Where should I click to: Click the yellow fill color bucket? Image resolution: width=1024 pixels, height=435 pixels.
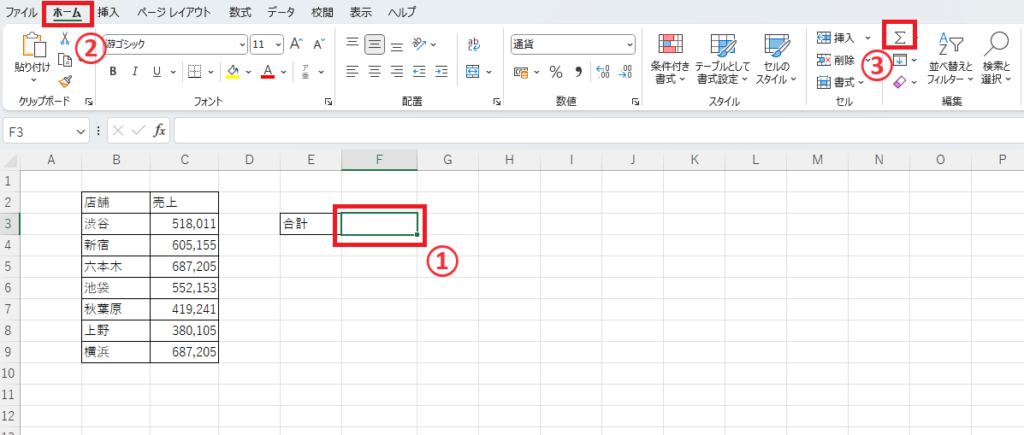[x=231, y=71]
